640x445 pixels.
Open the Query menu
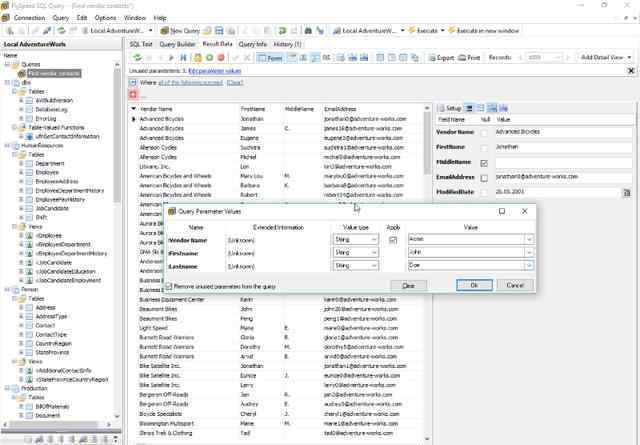pos(60,18)
